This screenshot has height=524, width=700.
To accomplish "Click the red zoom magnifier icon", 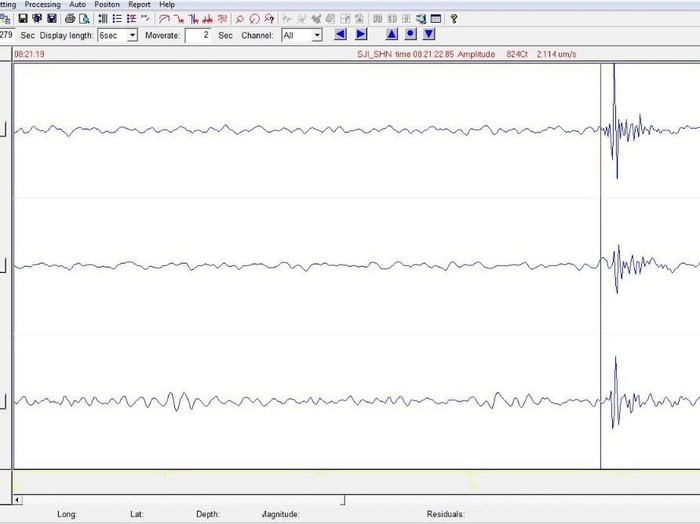I will click(240, 19).
